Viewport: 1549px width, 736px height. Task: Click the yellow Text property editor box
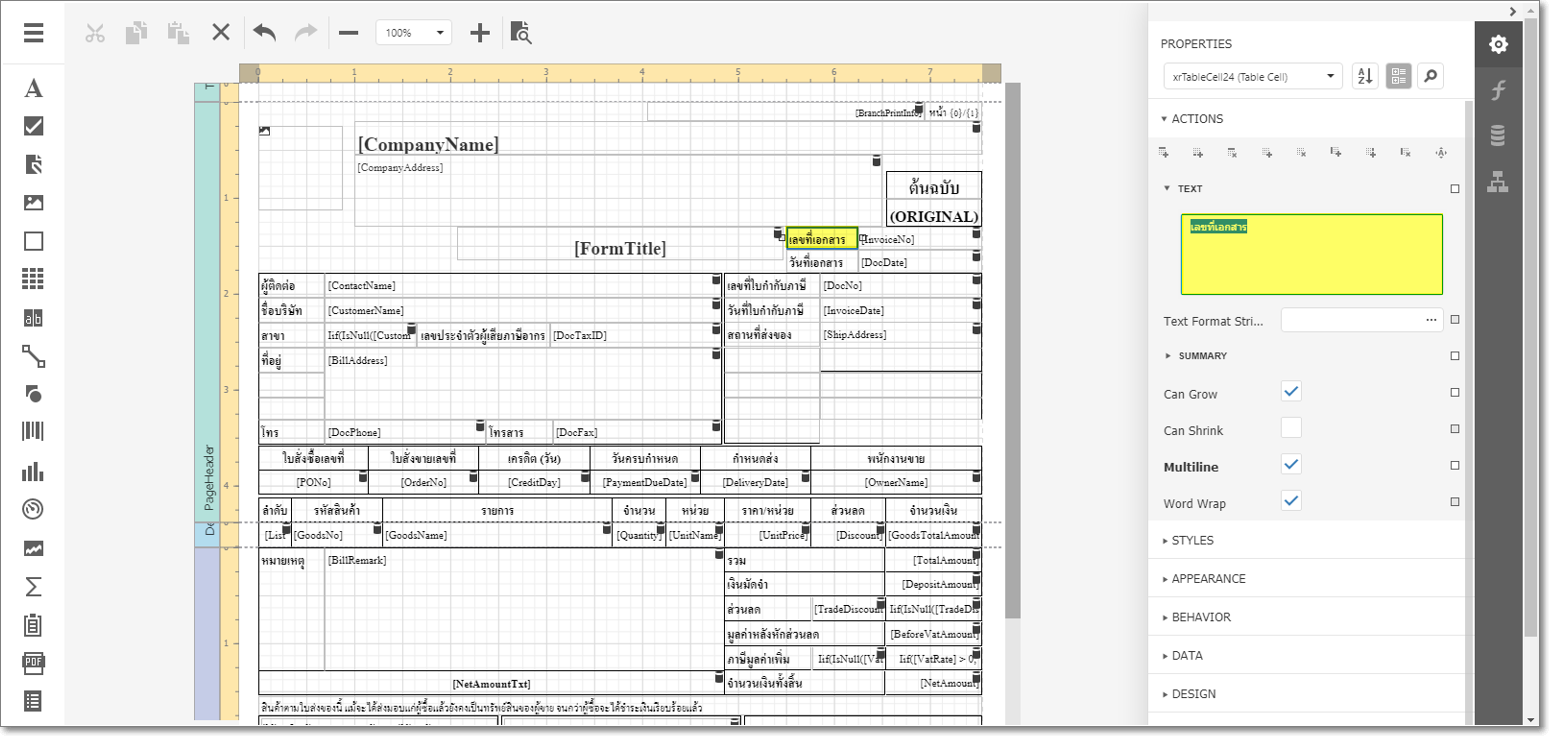tap(1312, 254)
